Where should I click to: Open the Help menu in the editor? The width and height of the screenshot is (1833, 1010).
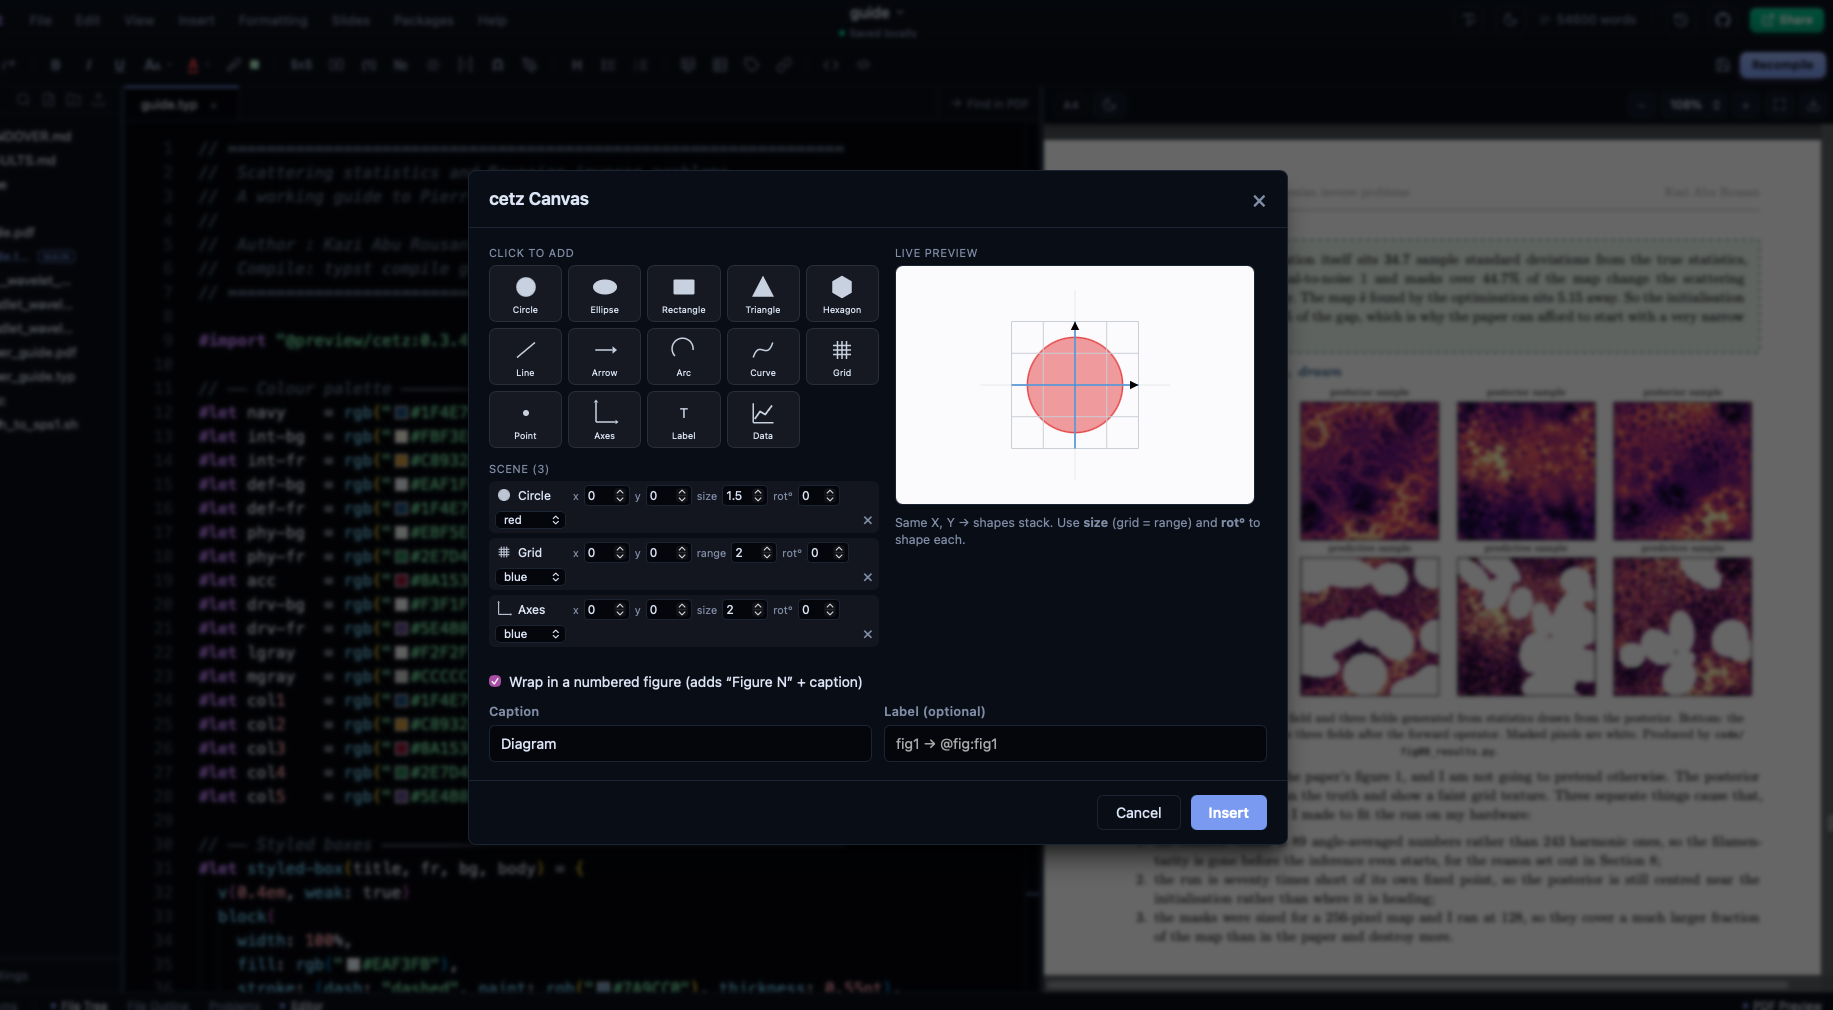491,20
